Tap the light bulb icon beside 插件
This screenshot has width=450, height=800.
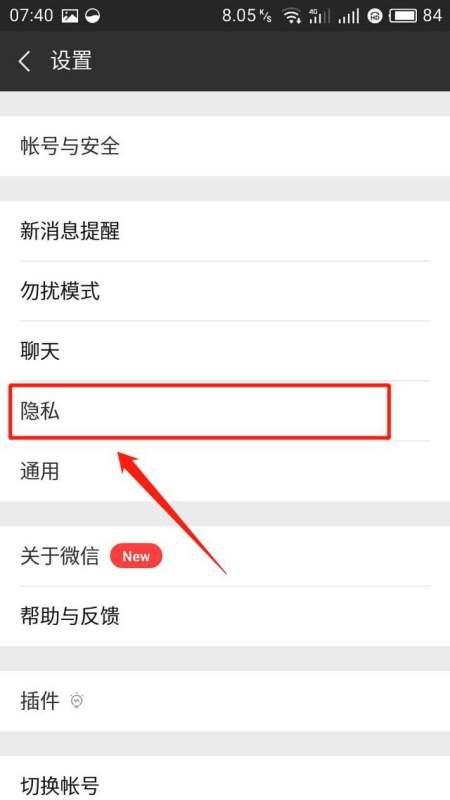(77, 701)
